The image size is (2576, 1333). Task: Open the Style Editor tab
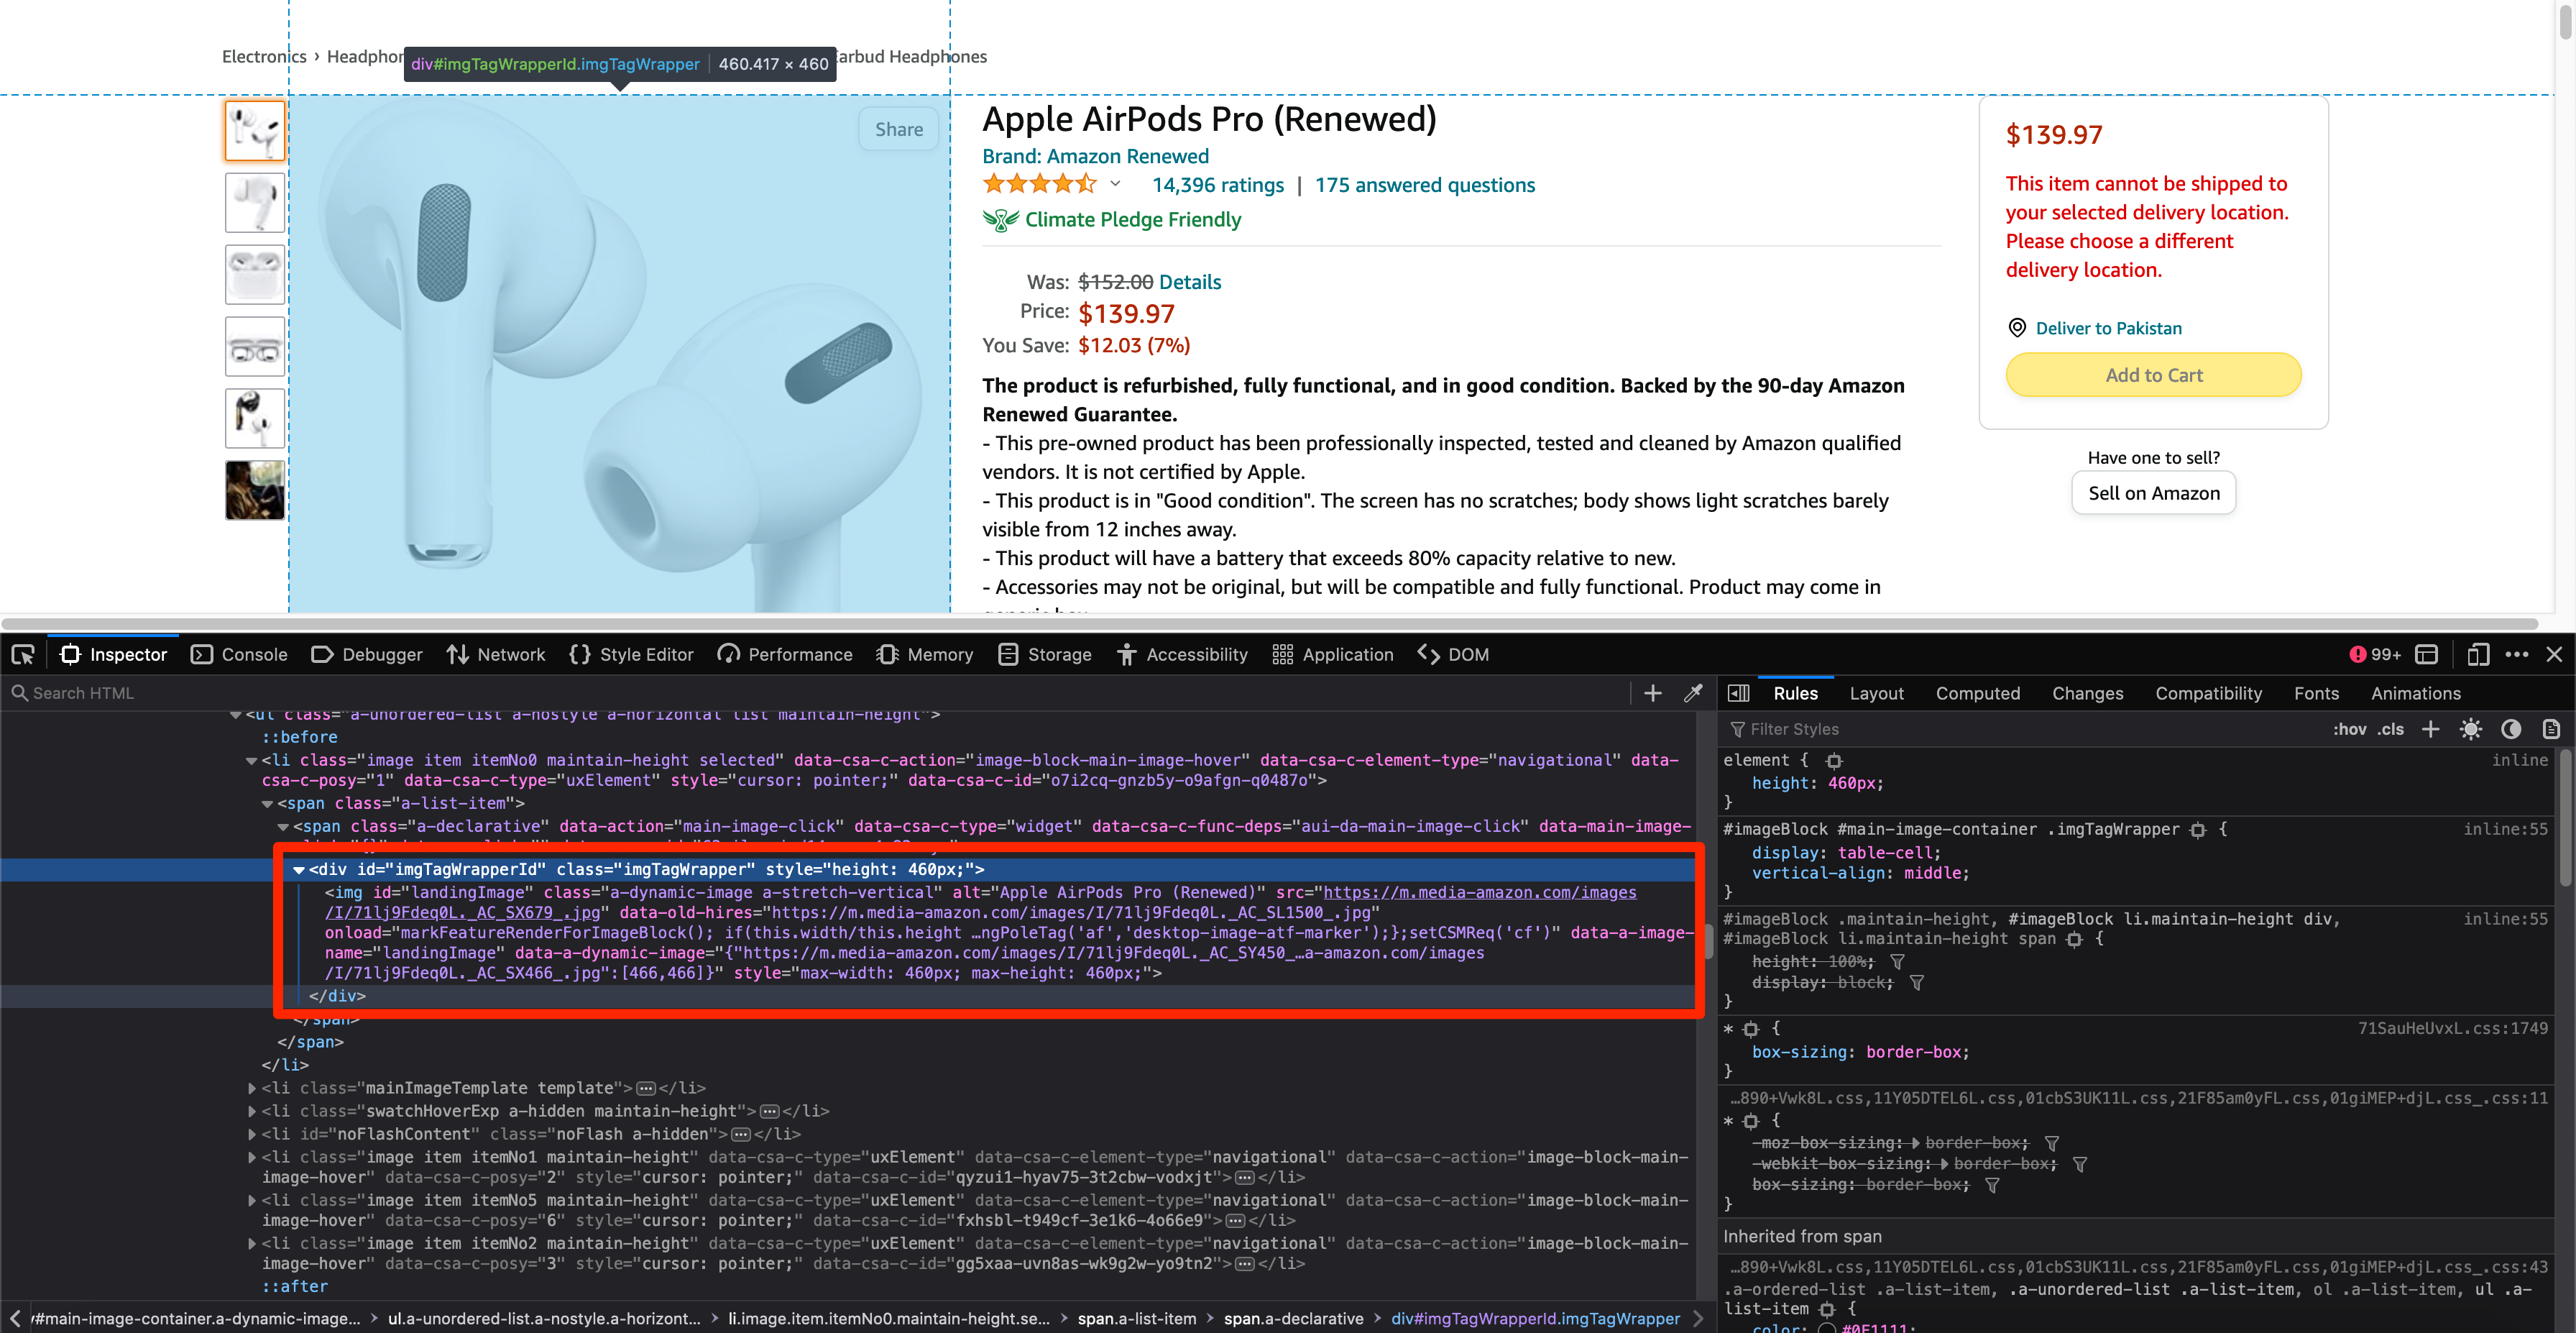(x=631, y=655)
